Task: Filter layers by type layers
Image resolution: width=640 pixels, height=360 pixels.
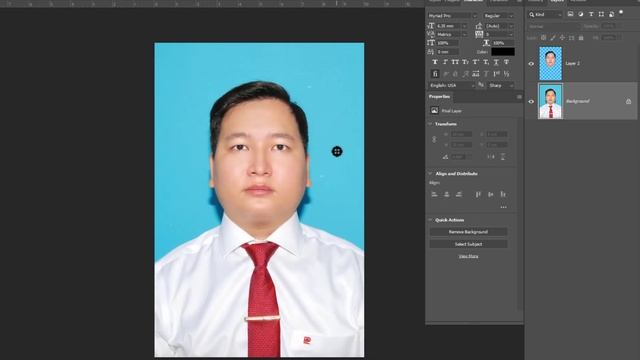Action: tap(591, 14)
